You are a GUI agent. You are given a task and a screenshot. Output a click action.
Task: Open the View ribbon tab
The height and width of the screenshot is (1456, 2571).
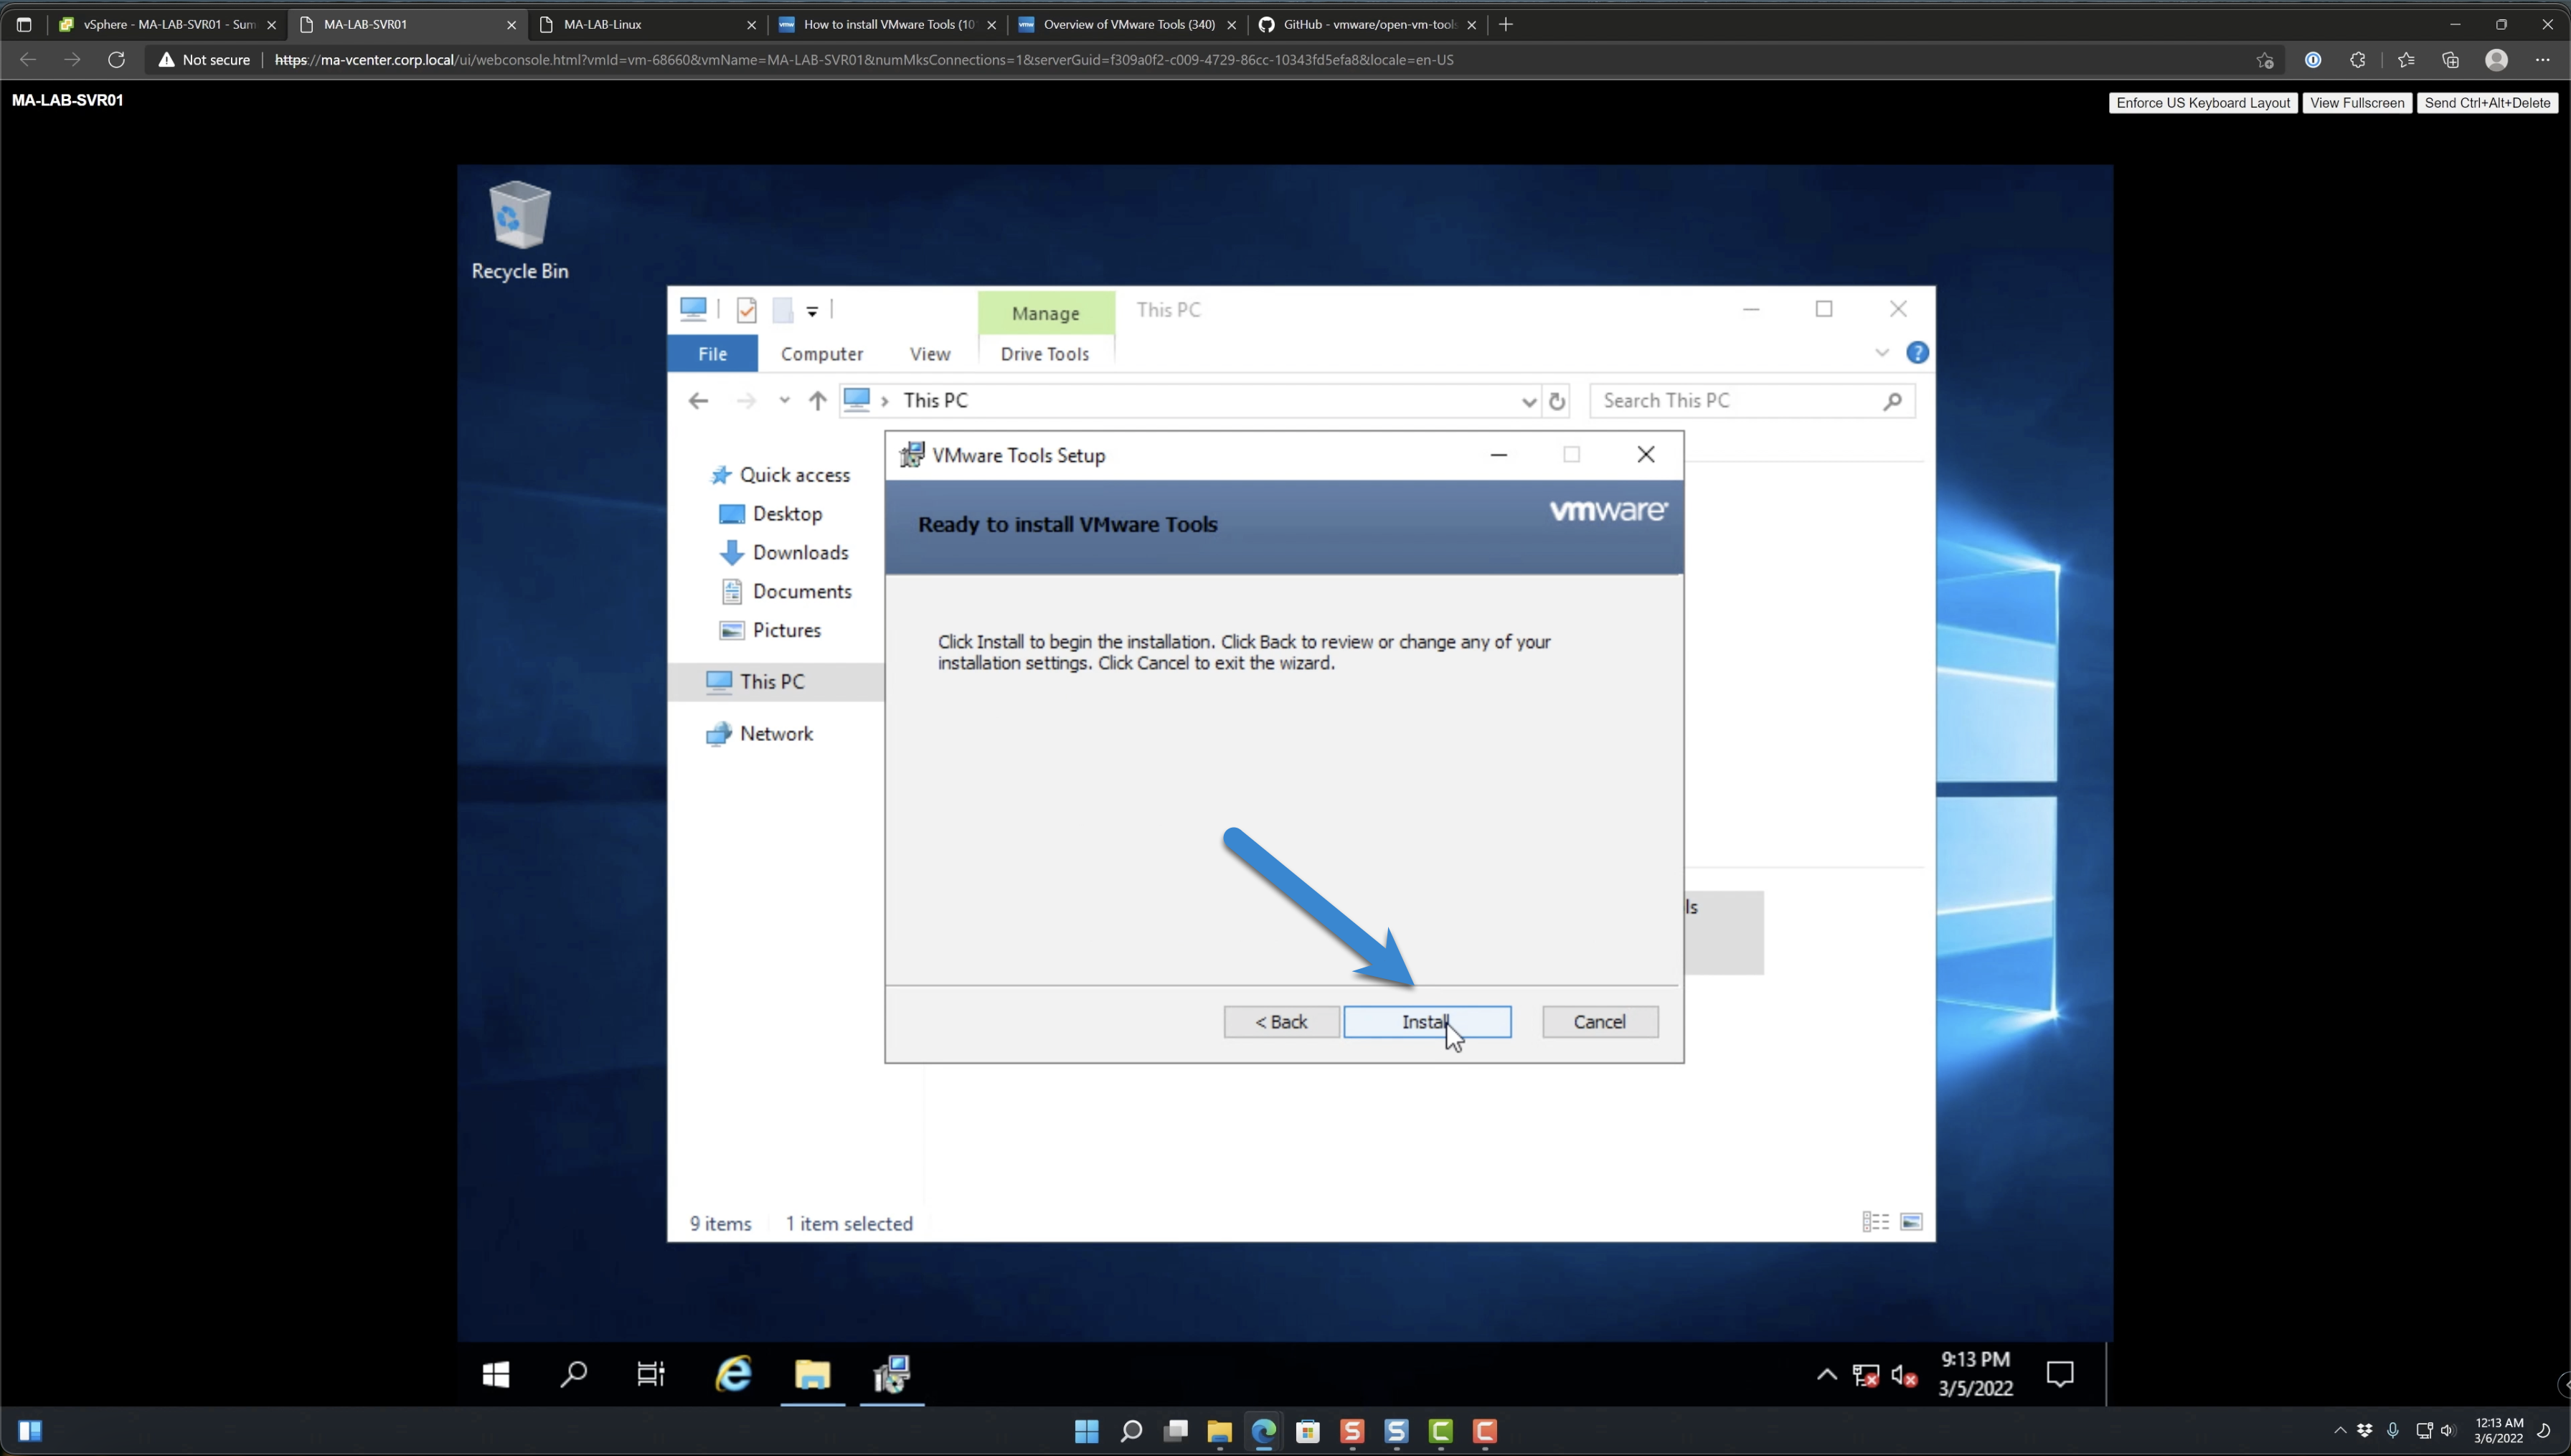[929, 353]
